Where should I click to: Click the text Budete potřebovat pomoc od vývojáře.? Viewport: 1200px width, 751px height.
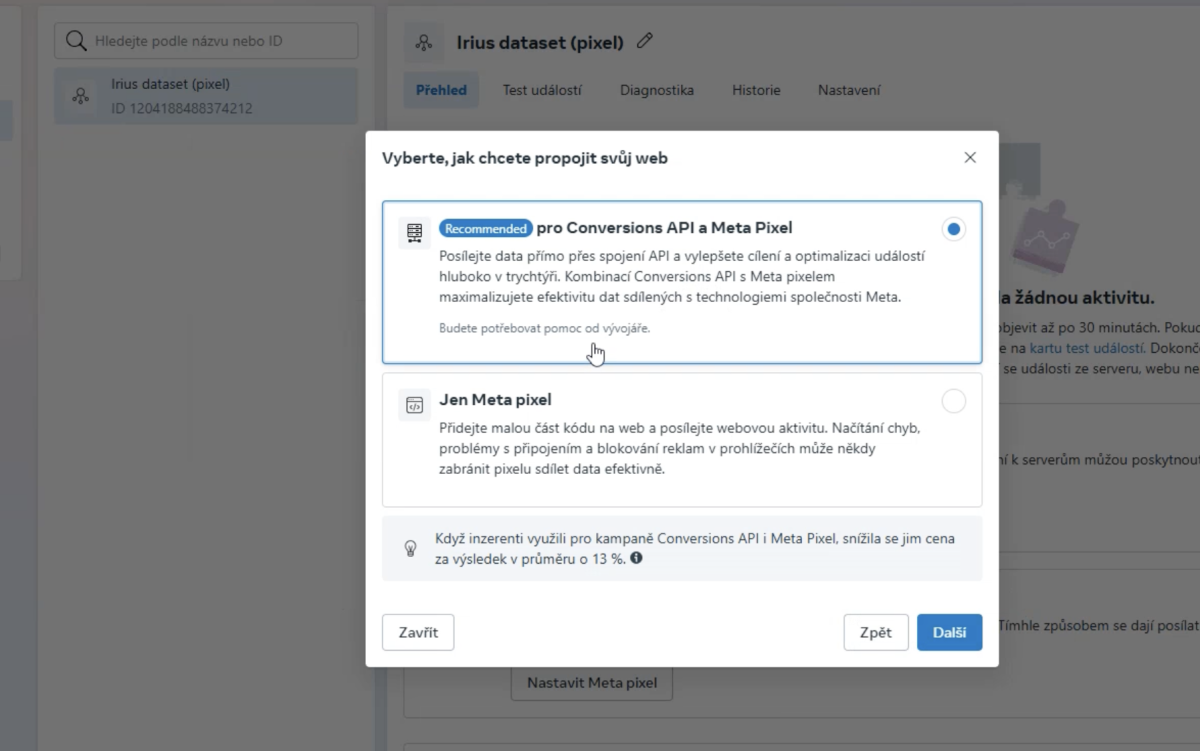(x=545, y=328)
